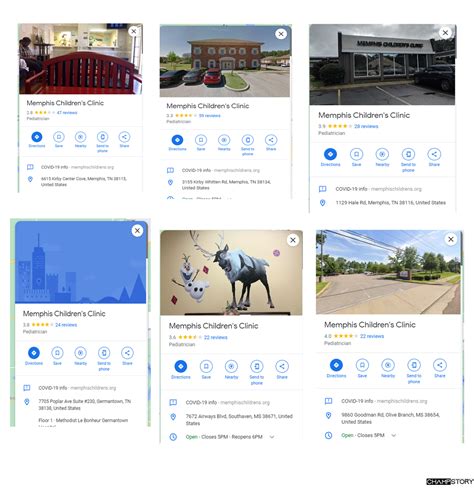Save the Poplar Ave Germantown clinic
474x488 pixels.
click(x=57, y=353)
